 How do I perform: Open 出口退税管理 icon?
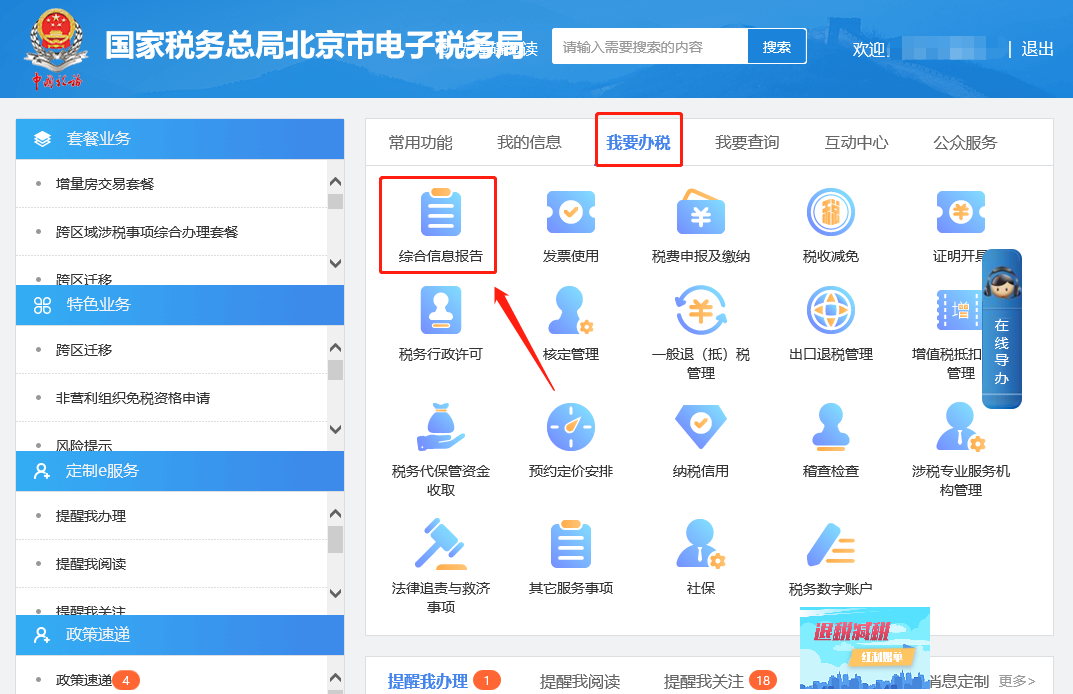pyautogui.click(x=831, y=310)
